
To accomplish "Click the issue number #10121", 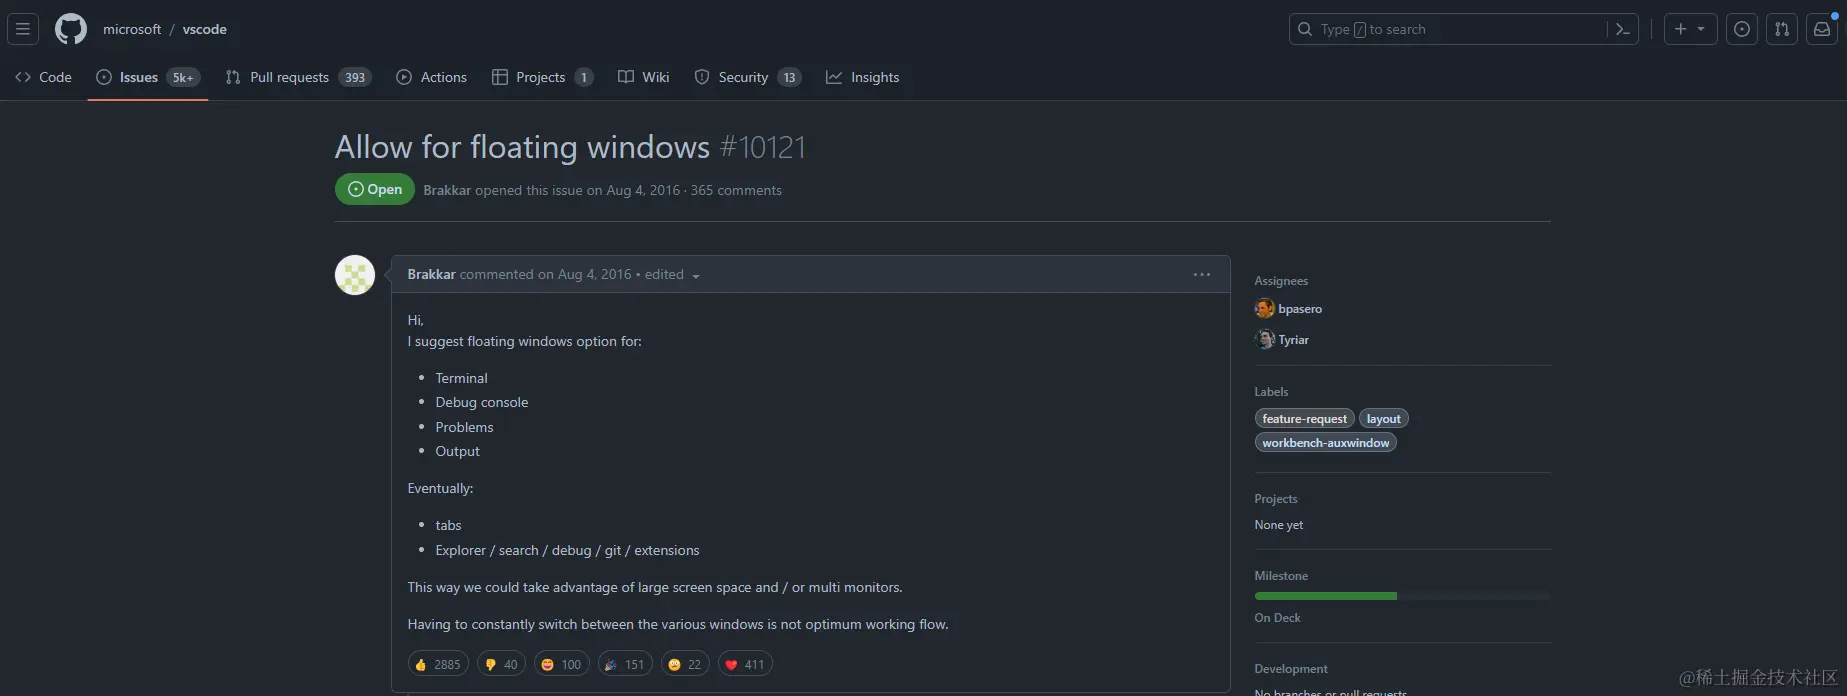I will pyautogui.click(x=762, y=147).
